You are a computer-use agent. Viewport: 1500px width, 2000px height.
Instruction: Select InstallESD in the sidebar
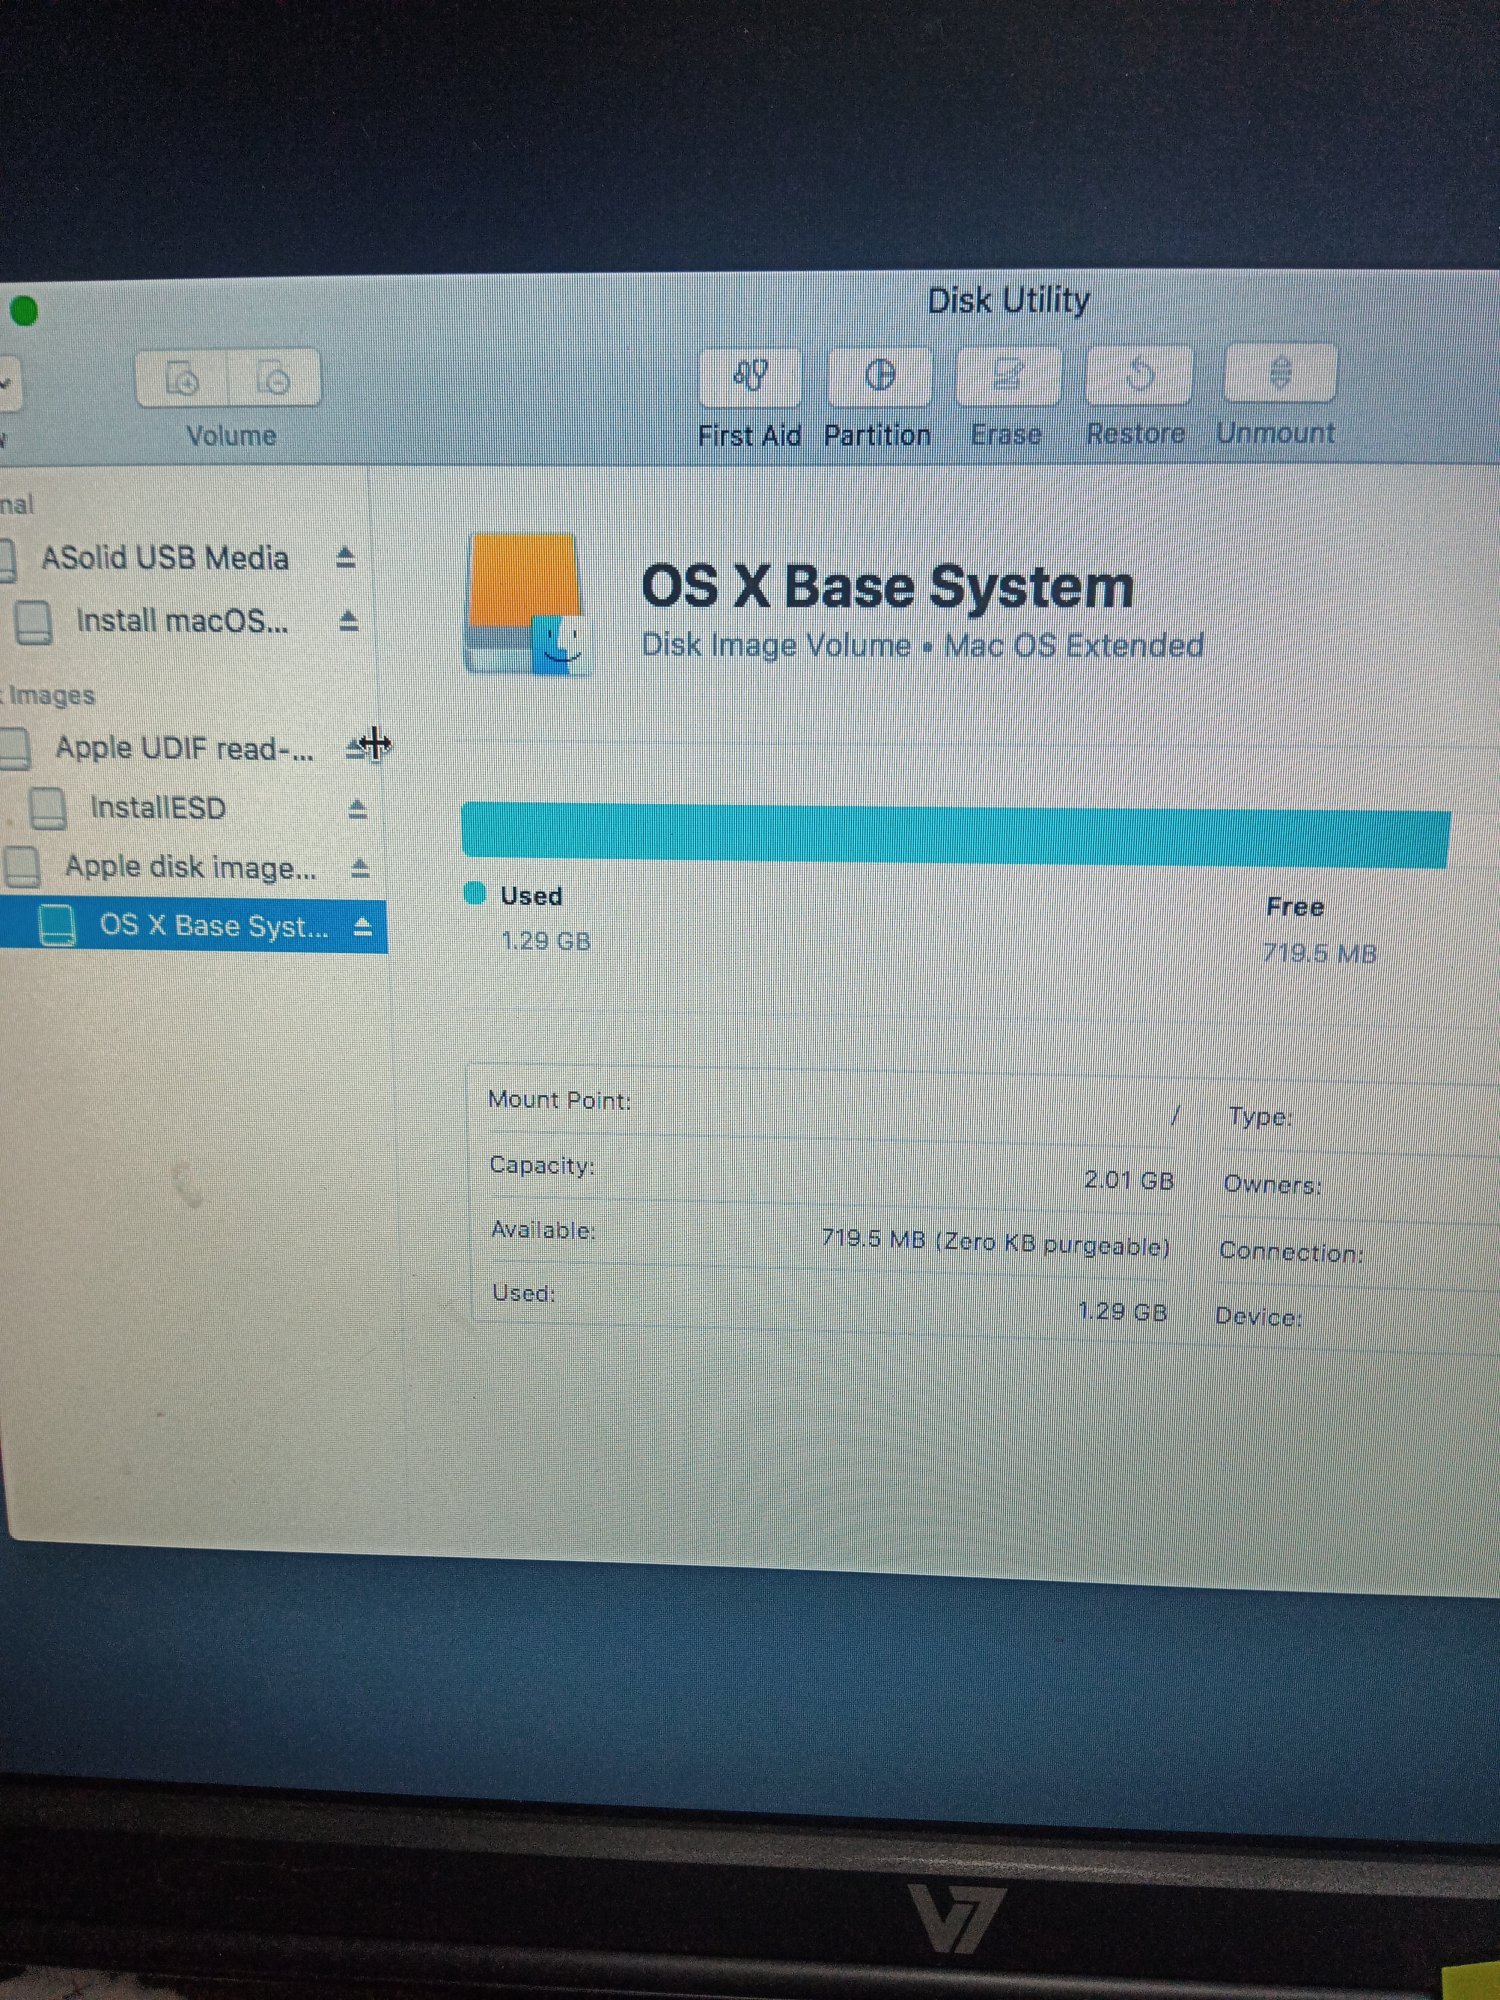coord(158,807)
